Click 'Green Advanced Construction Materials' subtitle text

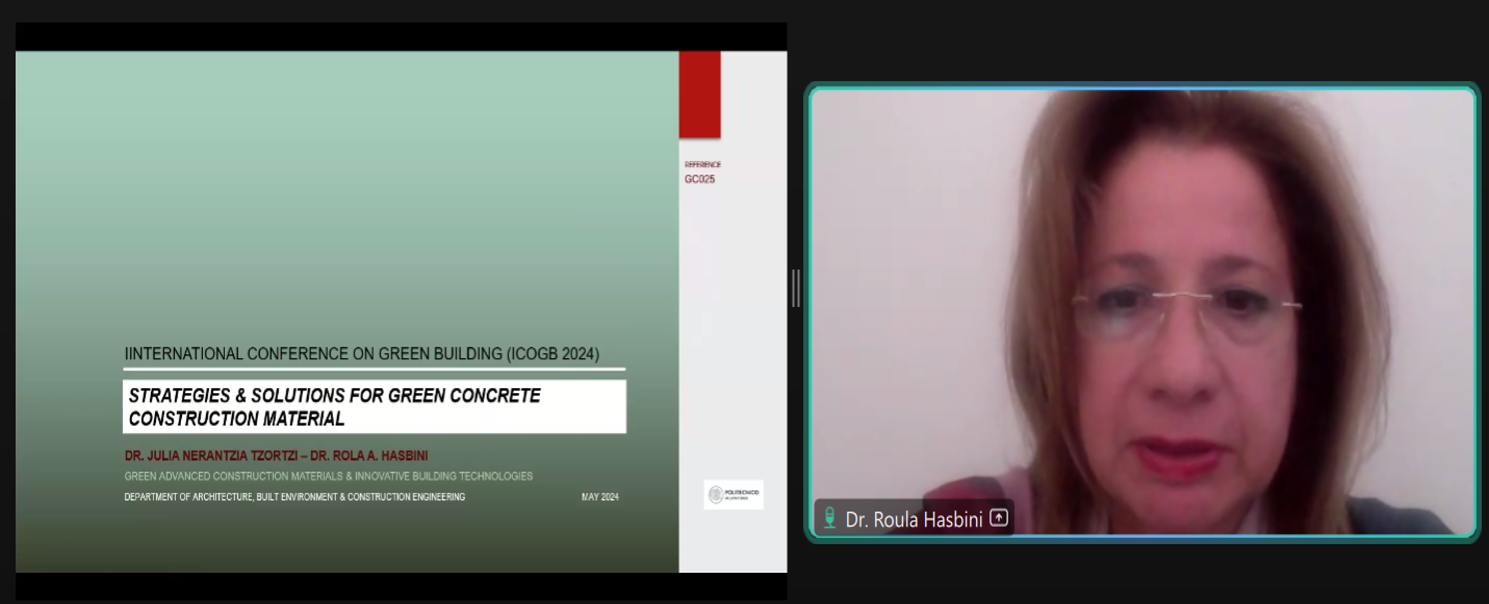coord(328,477)
